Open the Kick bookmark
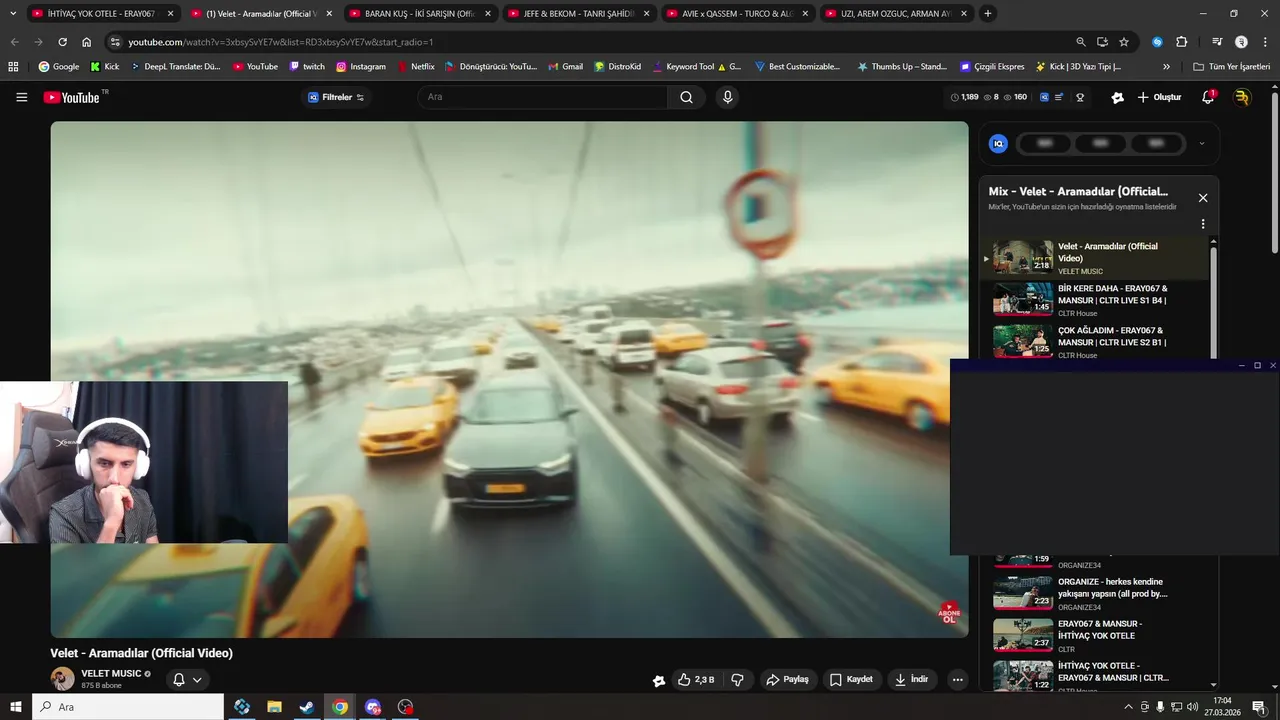 pos(105,66)
